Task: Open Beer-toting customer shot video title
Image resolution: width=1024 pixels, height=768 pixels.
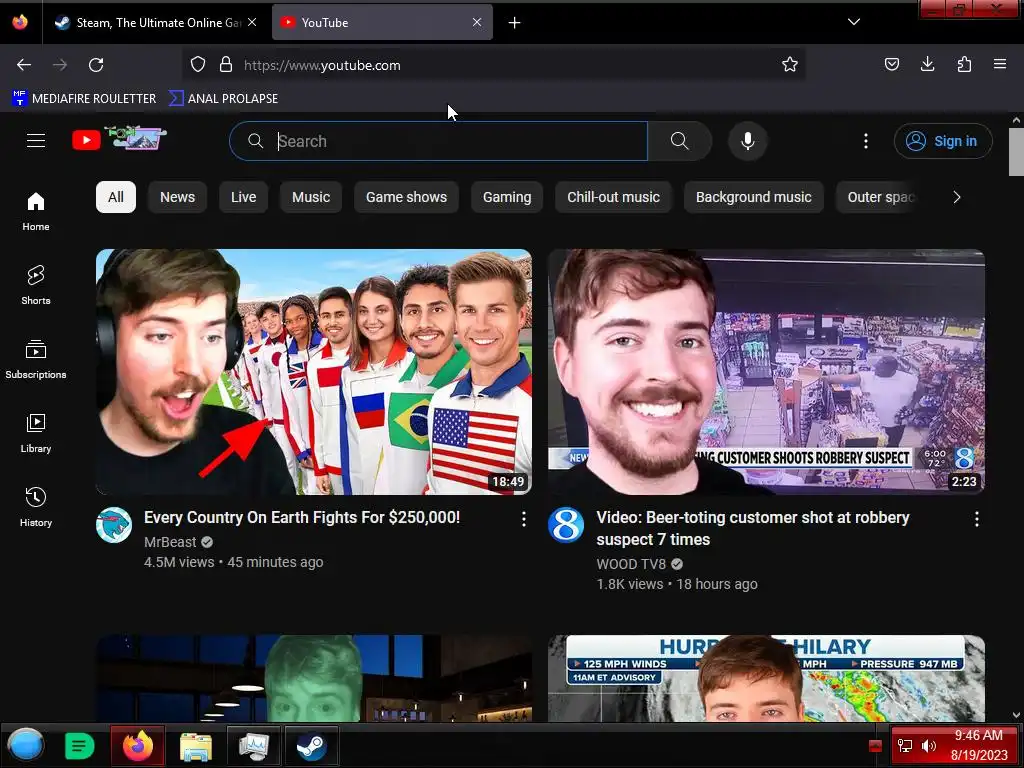Action: pos(753,528)
